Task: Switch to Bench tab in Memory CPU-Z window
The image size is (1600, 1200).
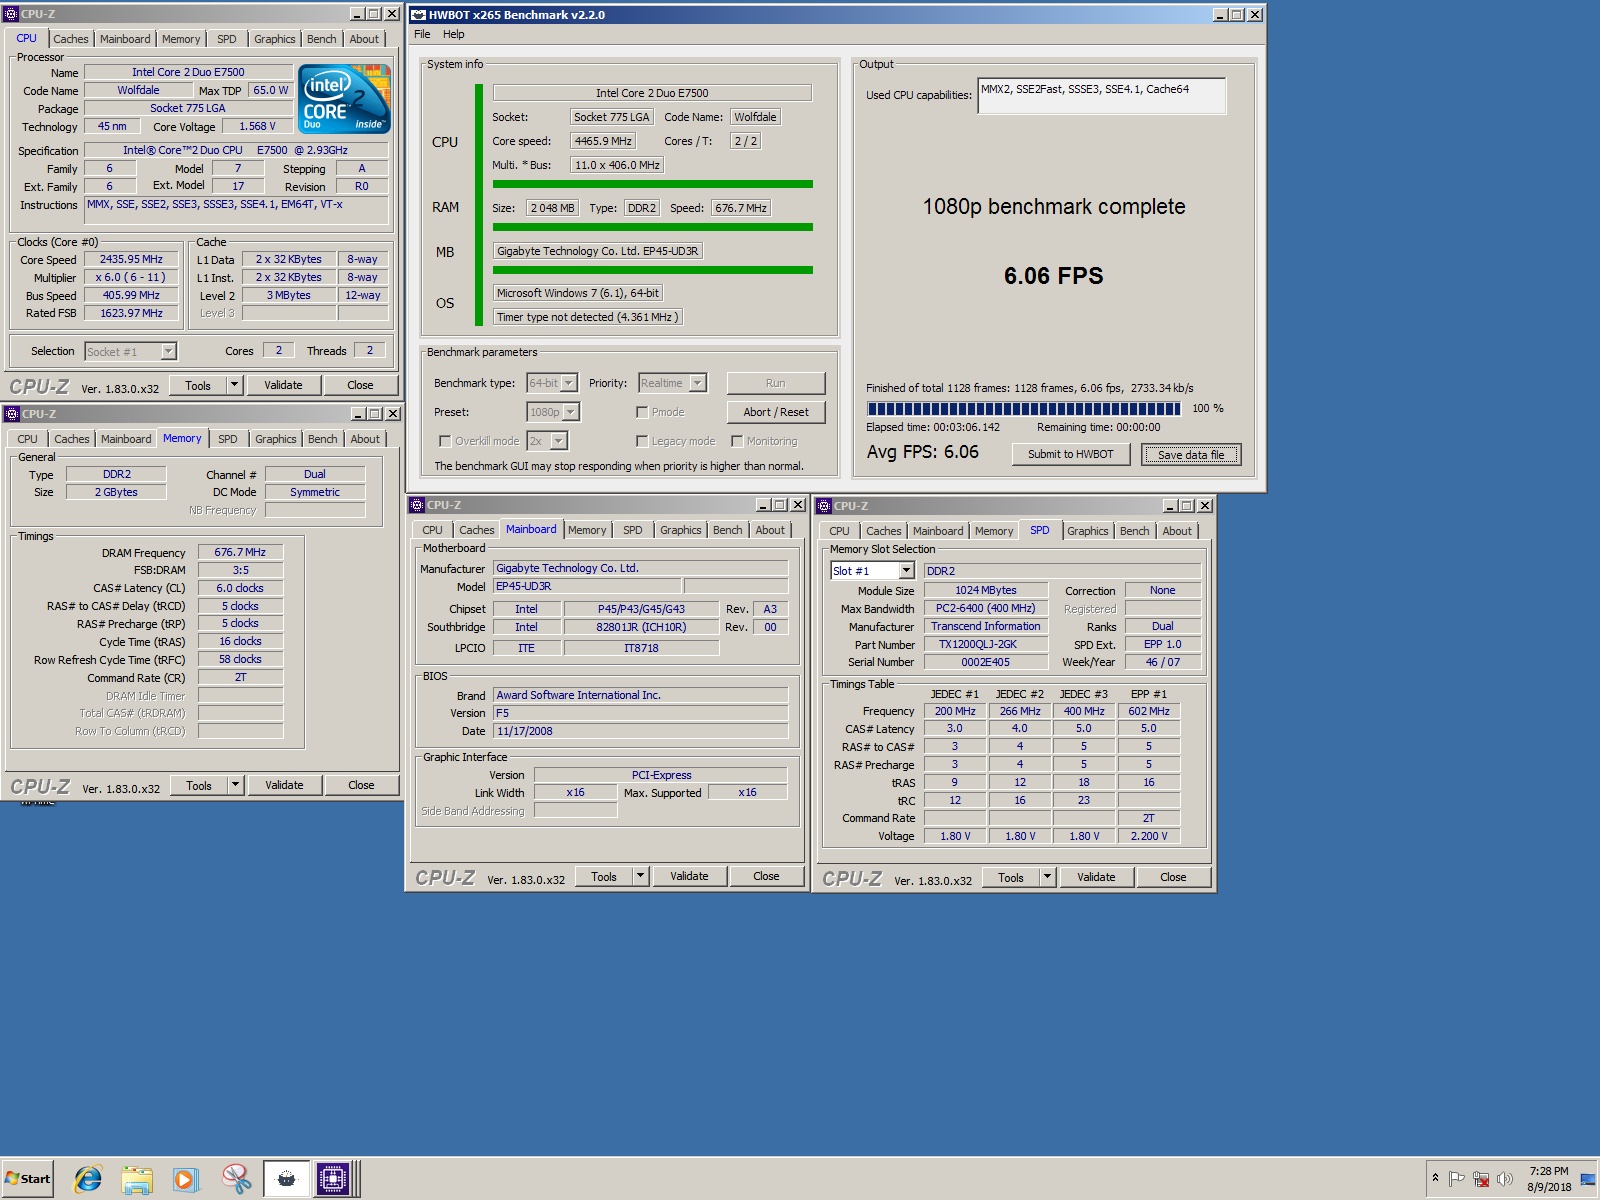Action: pos(322,439)
